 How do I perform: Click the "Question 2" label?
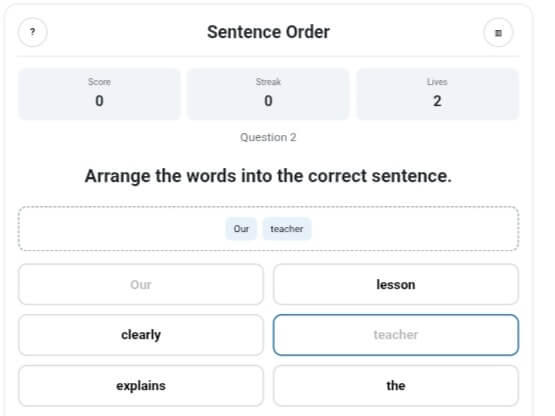tap(268, 137)
